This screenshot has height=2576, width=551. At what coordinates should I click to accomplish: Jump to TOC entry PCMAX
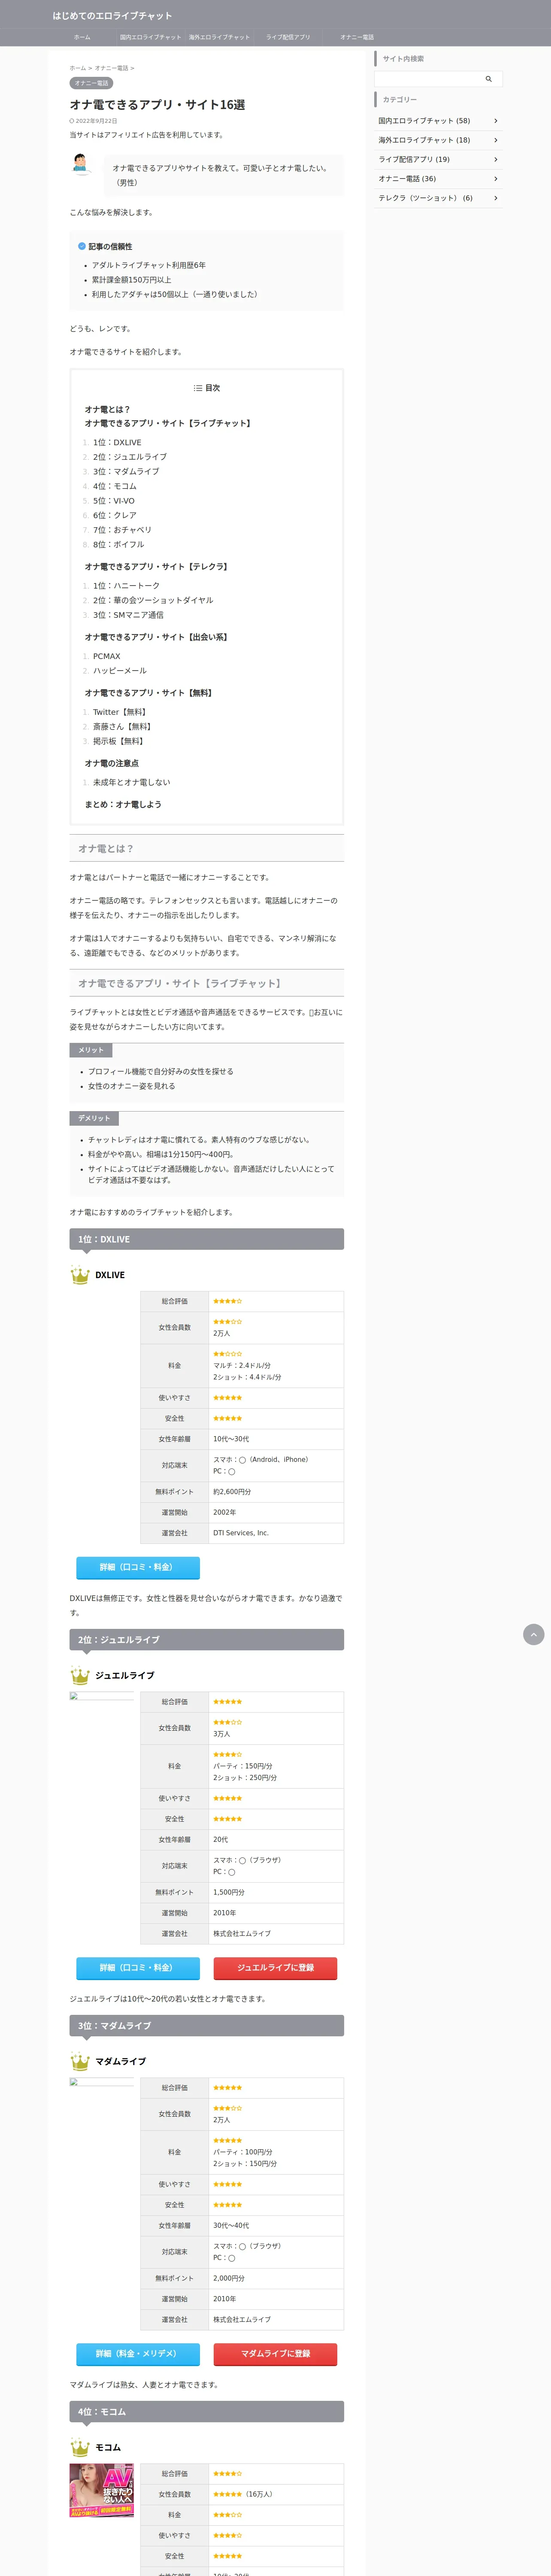pyautogui.click(x=107, y=656)
